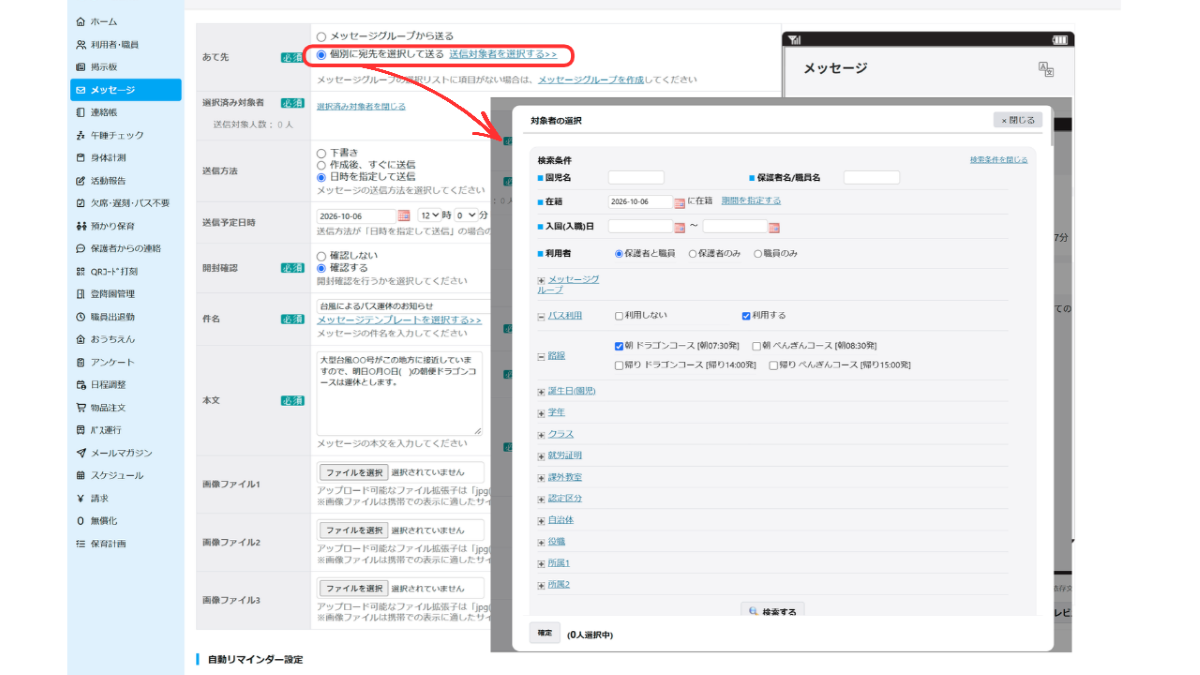Open calendar picker beside 送信予定日時 date
This screenshot has width=1200, height=675.
(x=404, y=215)
